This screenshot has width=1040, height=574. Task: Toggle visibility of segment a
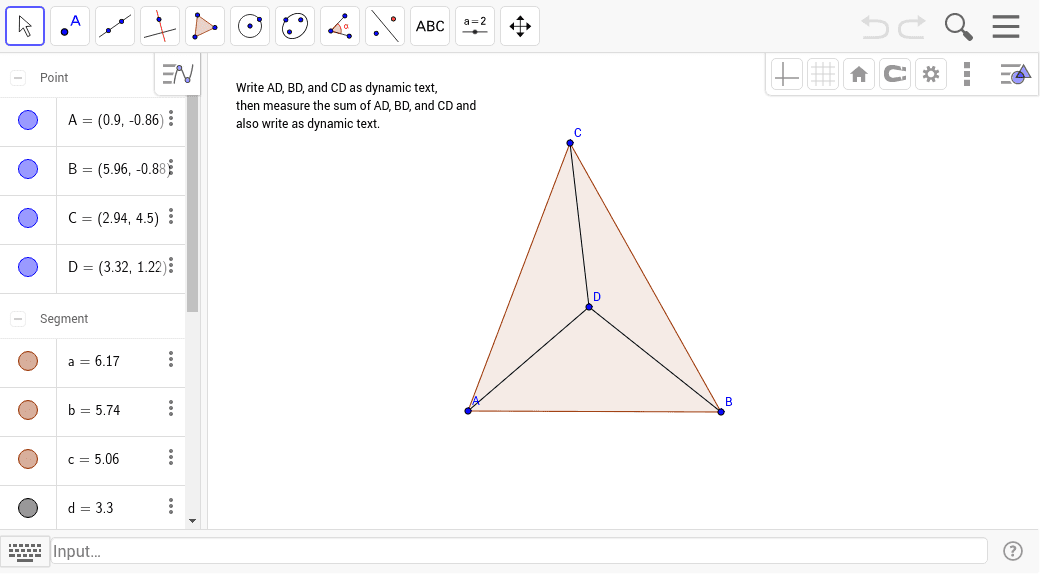pyautogui.click(x=28, y=361)
